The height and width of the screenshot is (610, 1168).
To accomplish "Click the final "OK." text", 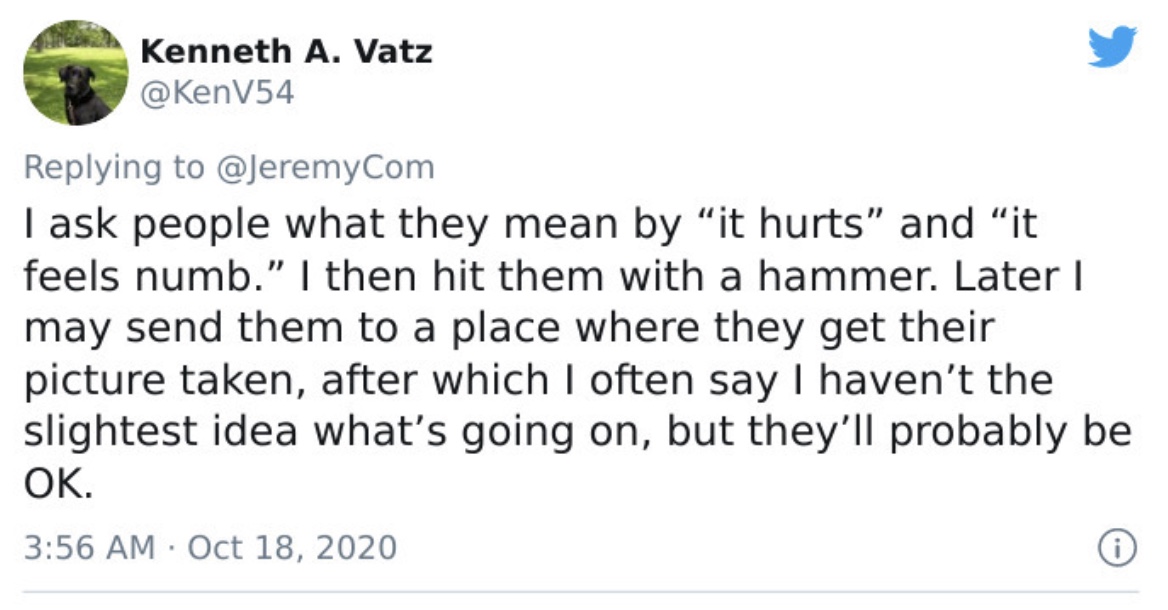I will [x=59, y=484].
